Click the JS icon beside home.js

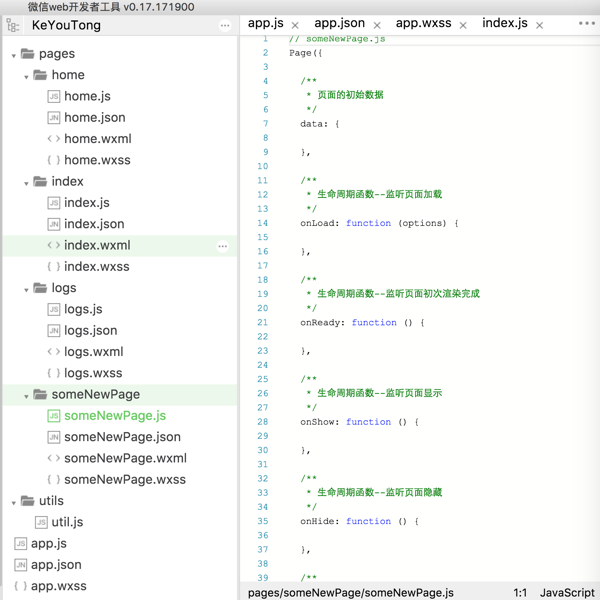tap(54, 96)
